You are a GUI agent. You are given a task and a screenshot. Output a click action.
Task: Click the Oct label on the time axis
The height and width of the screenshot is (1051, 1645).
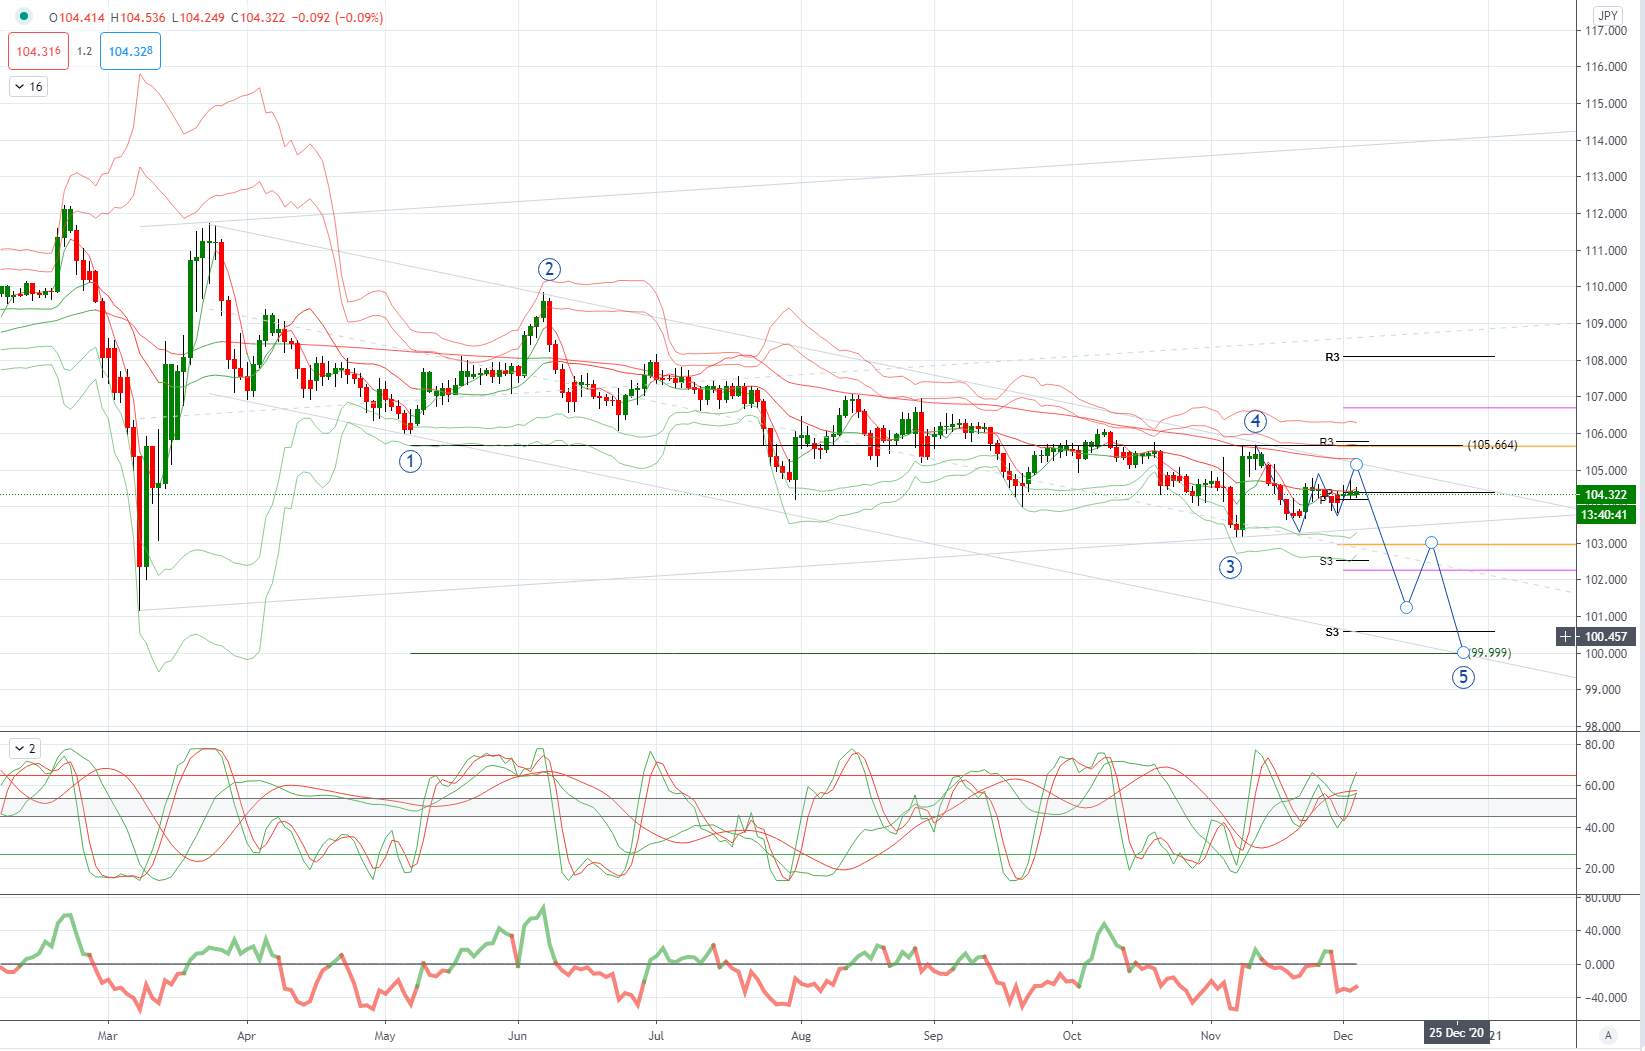tap(1072, 1035)
